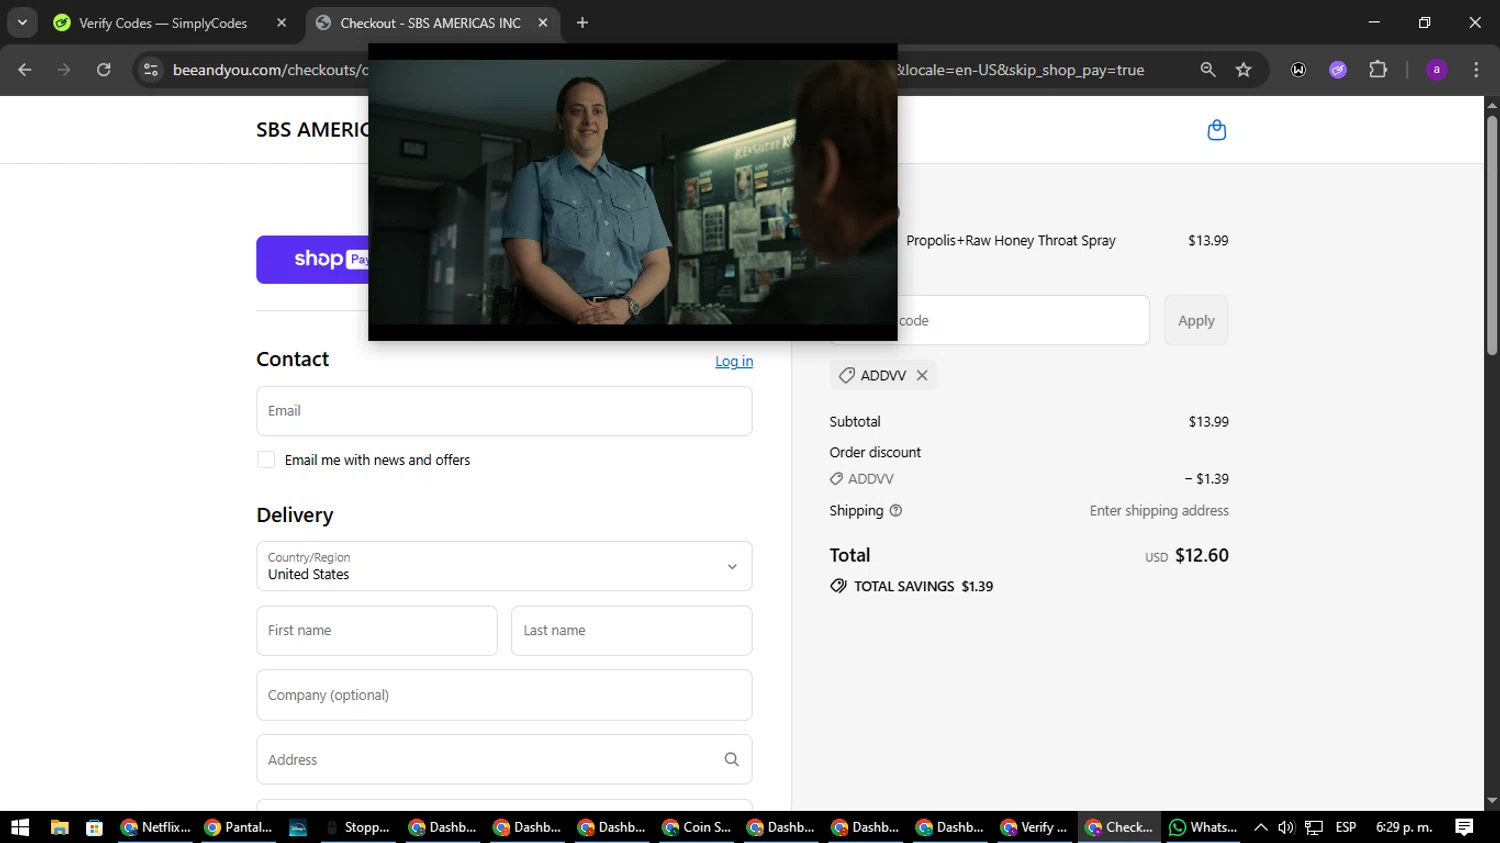Click the picture-in-picture video overlay

pyautogui.click(x=633, y=192)
